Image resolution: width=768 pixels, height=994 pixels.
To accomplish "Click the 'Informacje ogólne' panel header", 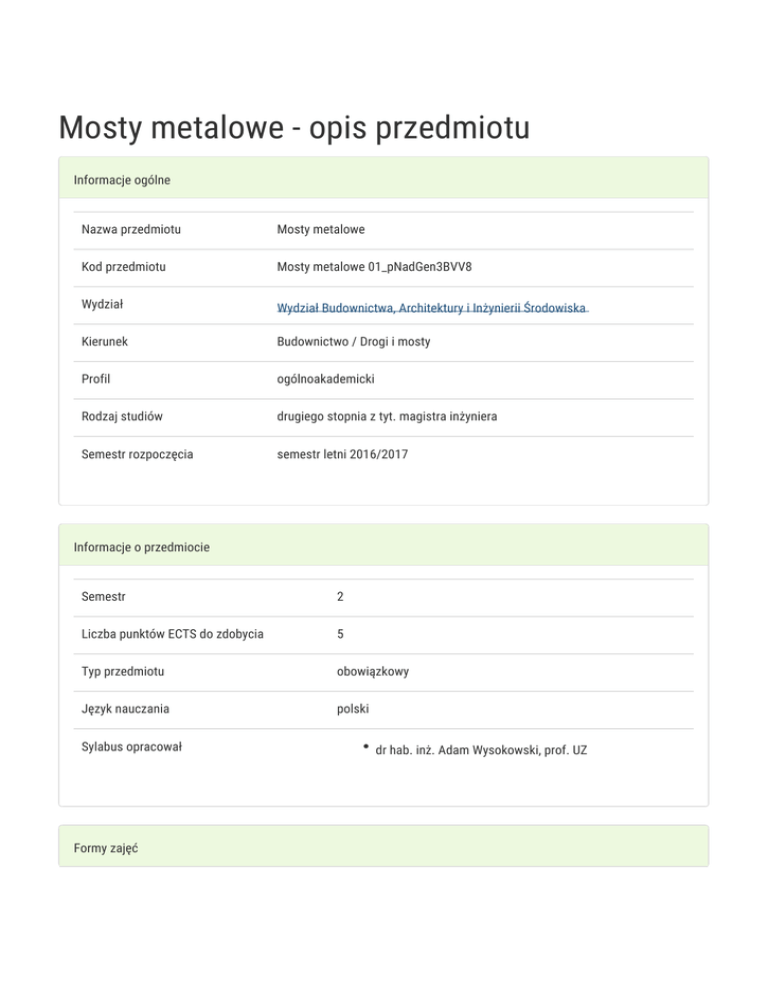I will point(122,180).
